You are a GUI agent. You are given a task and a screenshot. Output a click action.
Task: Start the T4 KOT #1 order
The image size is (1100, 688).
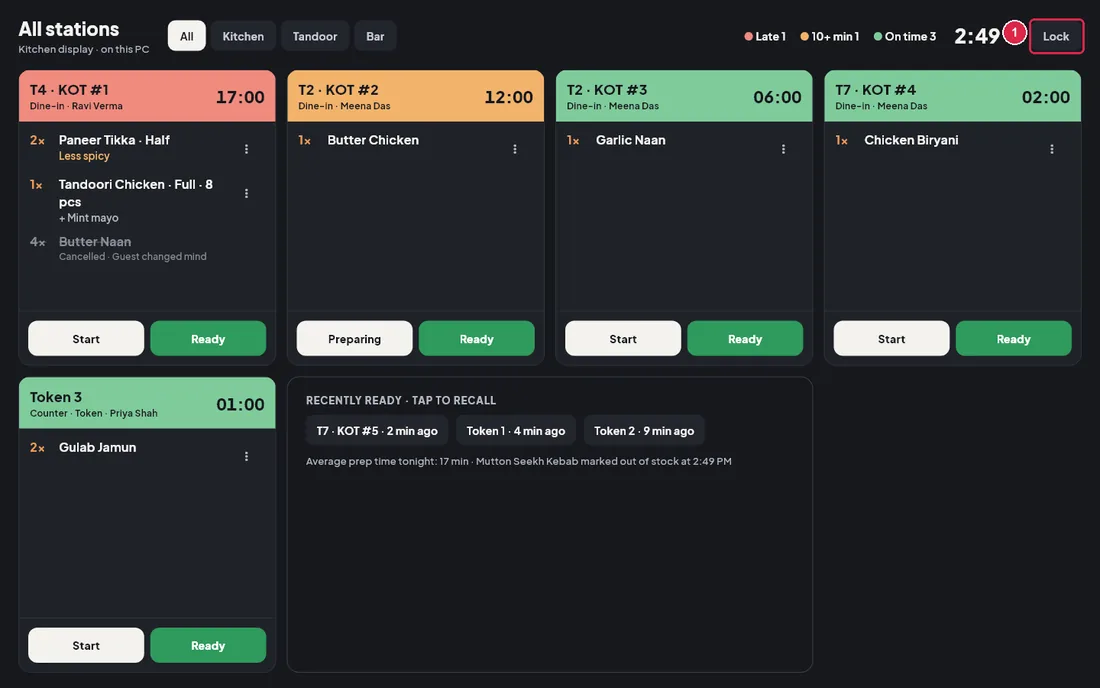86,339
